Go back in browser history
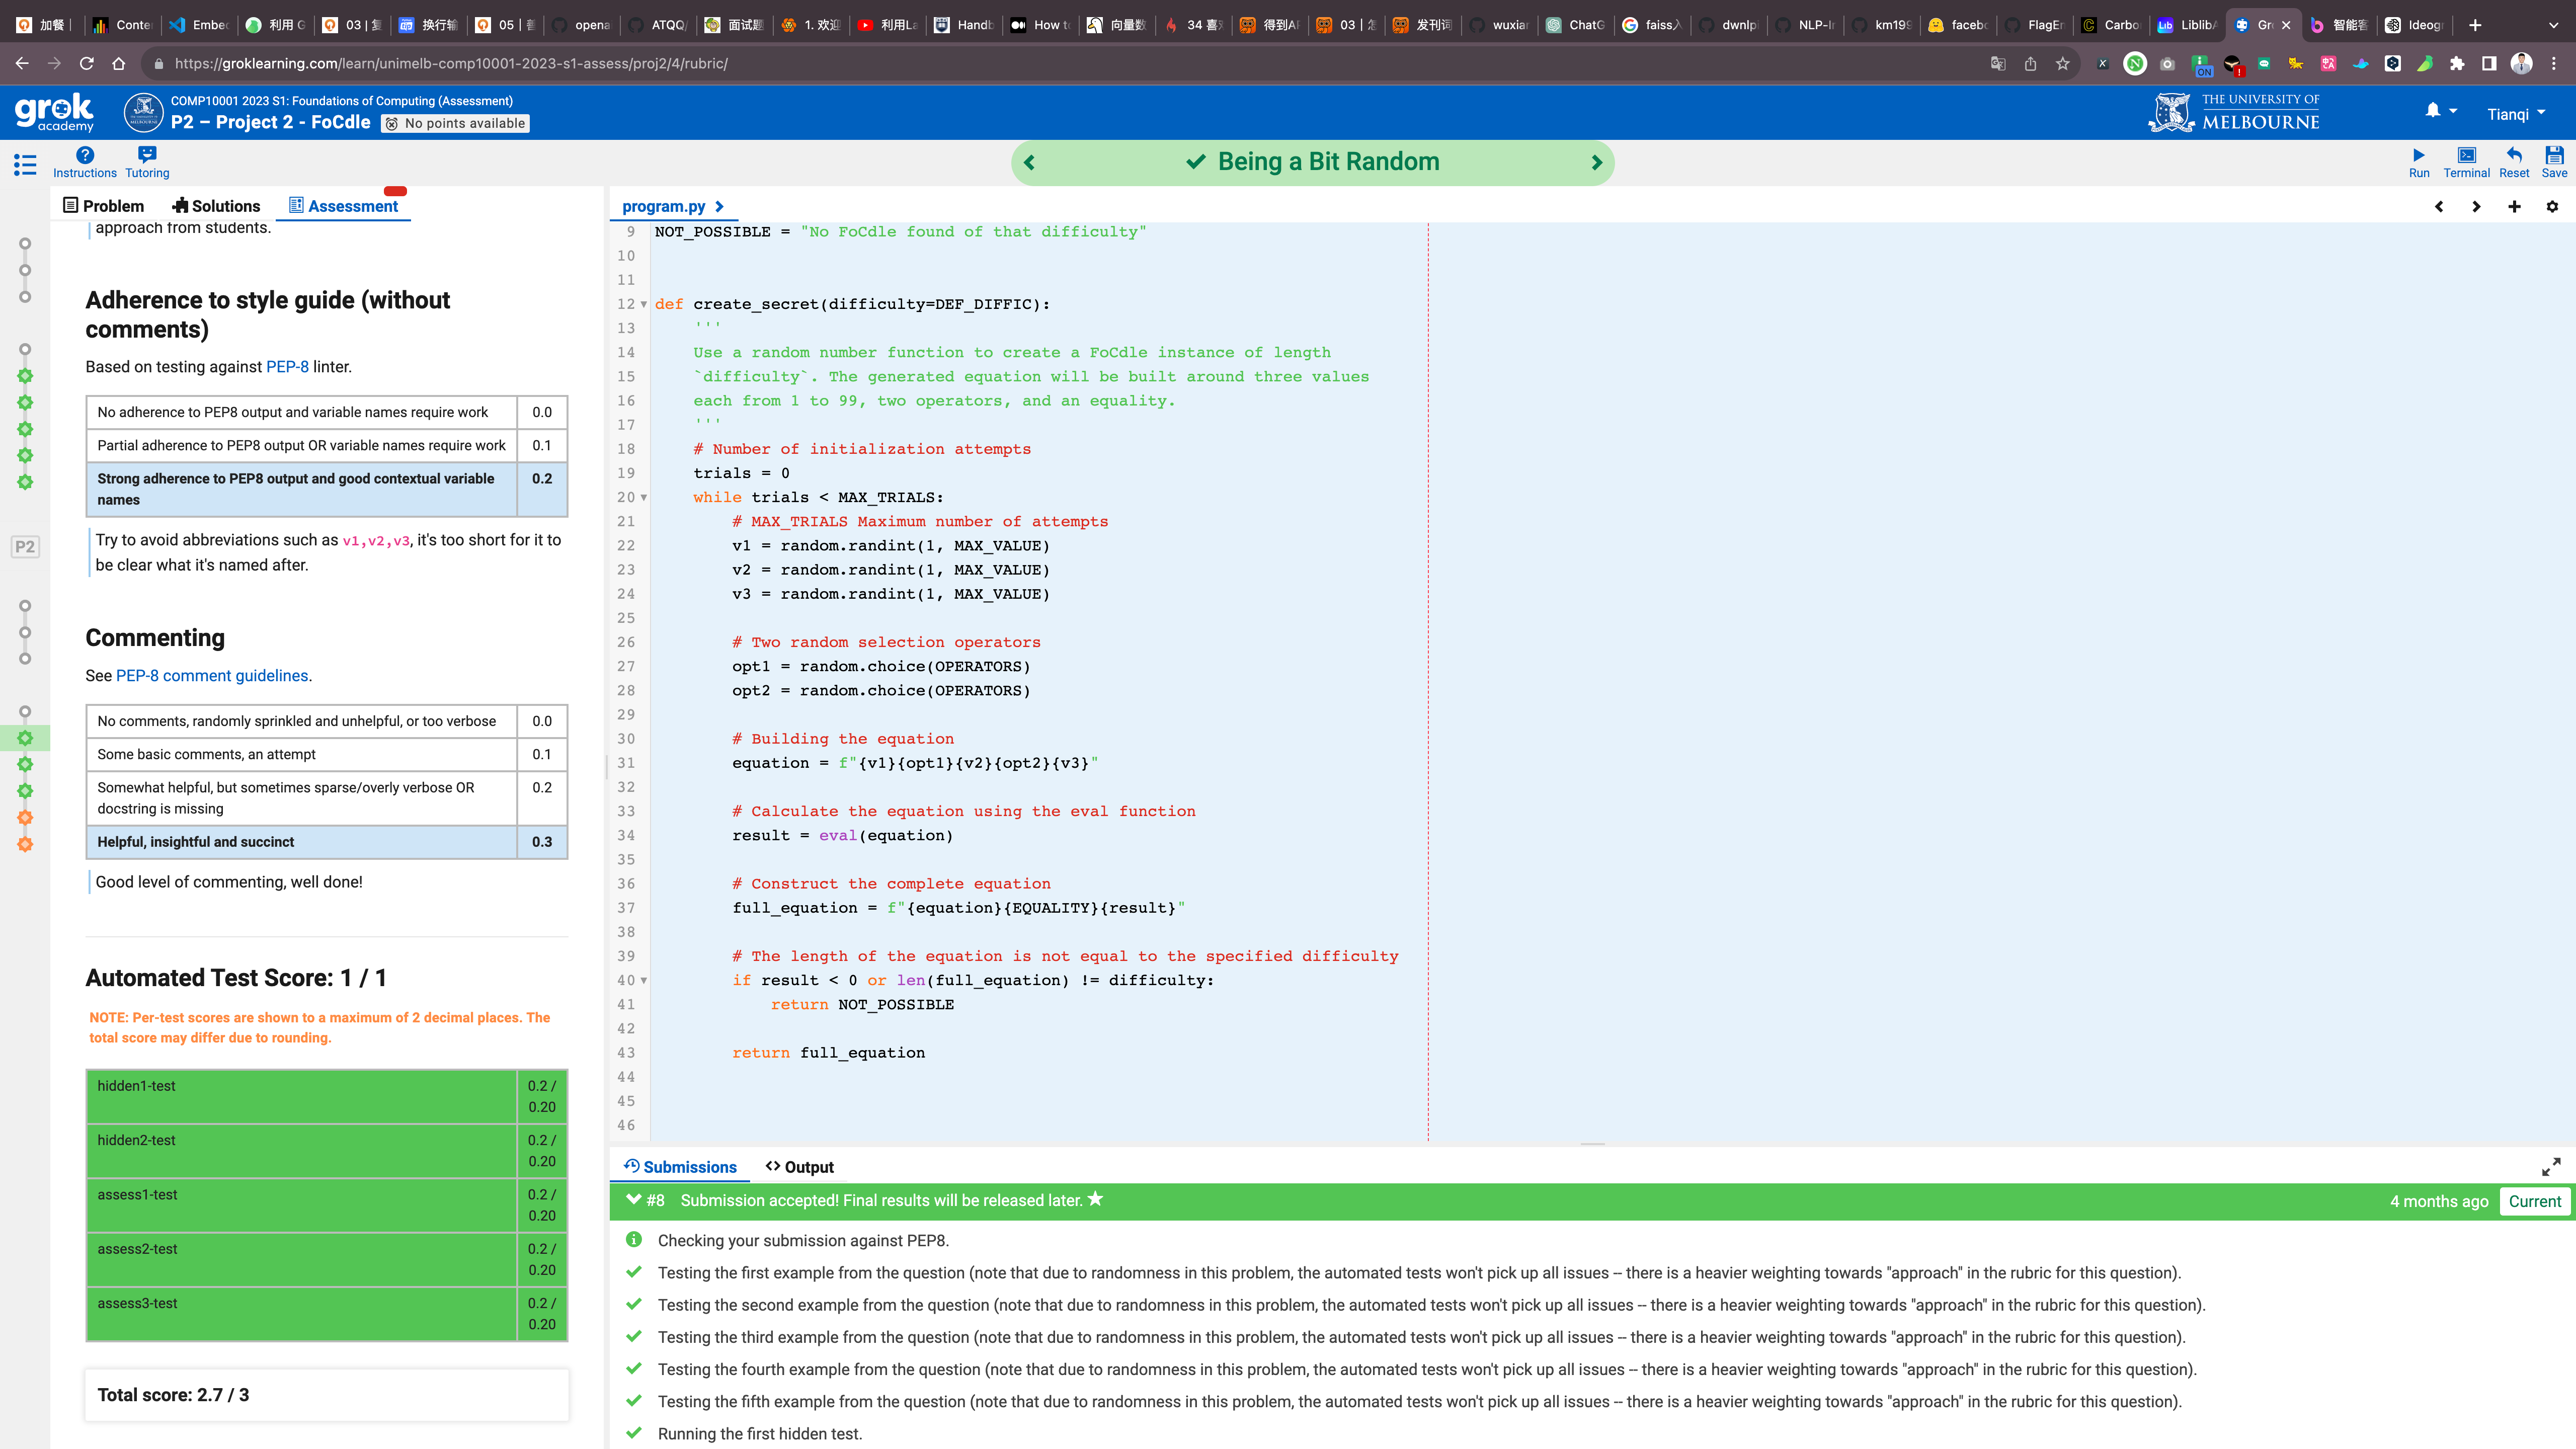Viewport: 2576px width, 1449px height. click(22, 64)
